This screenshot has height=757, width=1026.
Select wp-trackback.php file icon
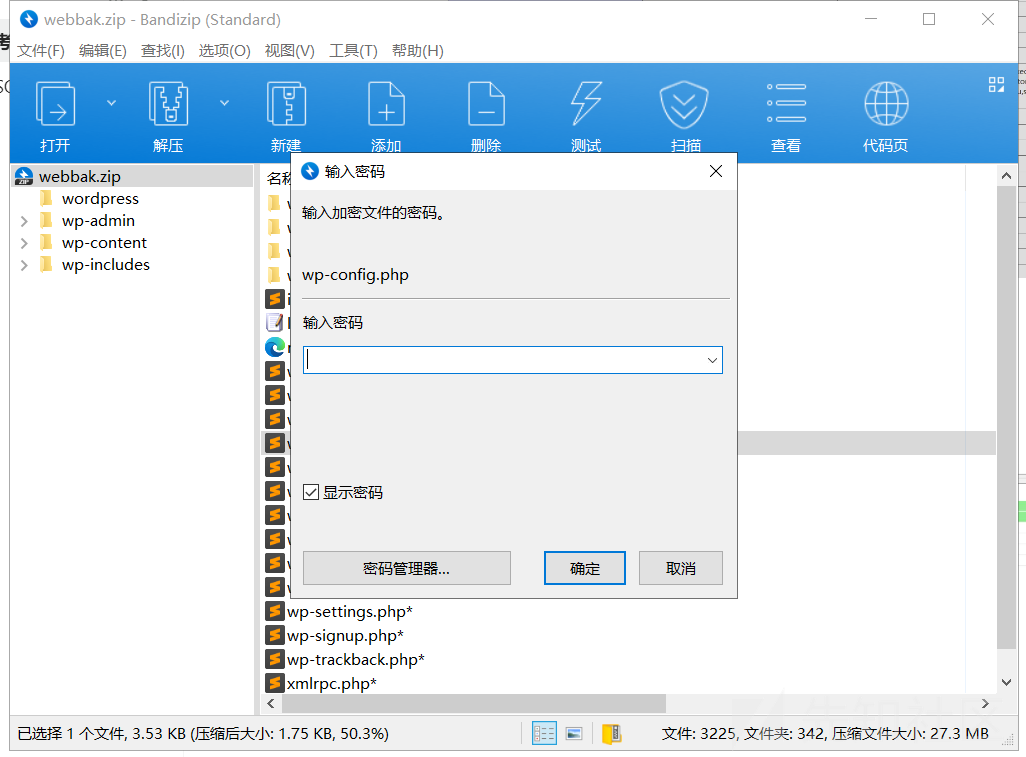275,659
